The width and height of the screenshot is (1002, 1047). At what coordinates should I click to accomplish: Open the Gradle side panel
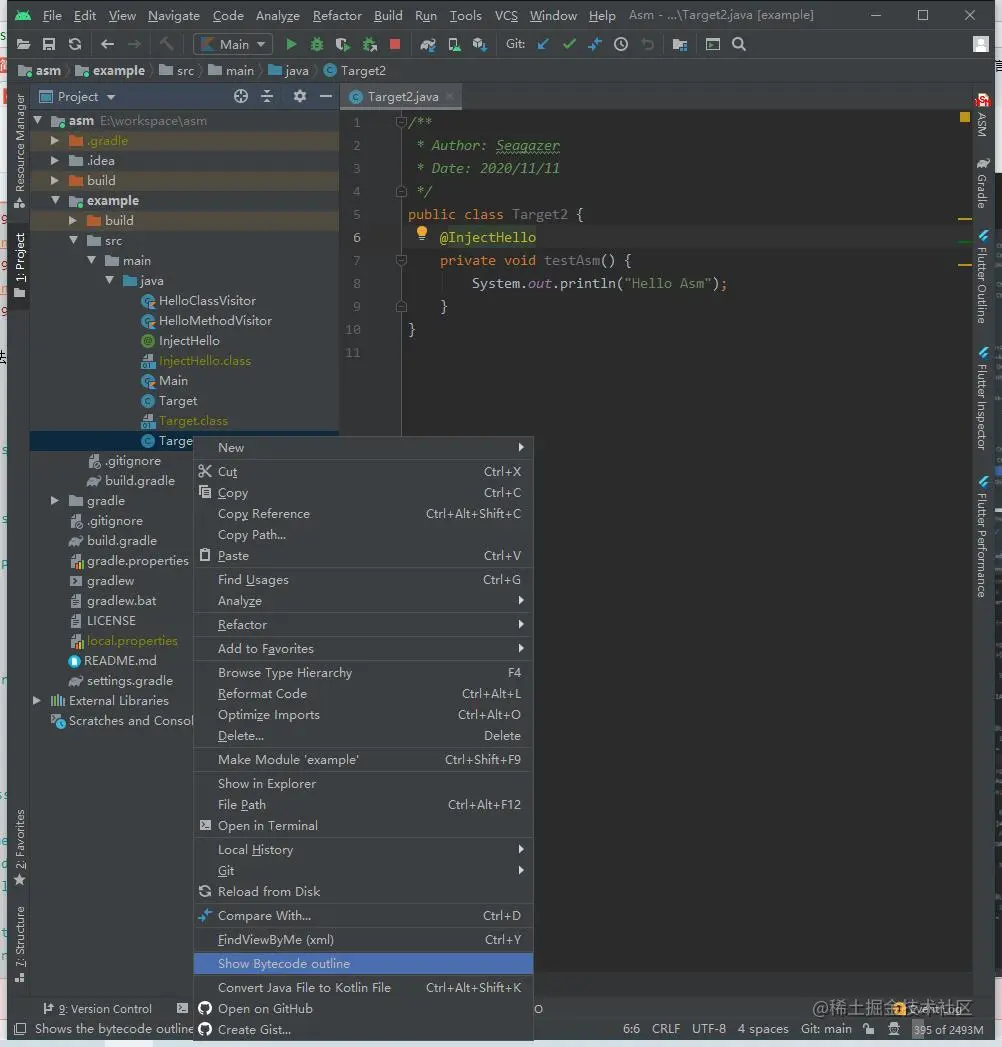coord(982,184)
